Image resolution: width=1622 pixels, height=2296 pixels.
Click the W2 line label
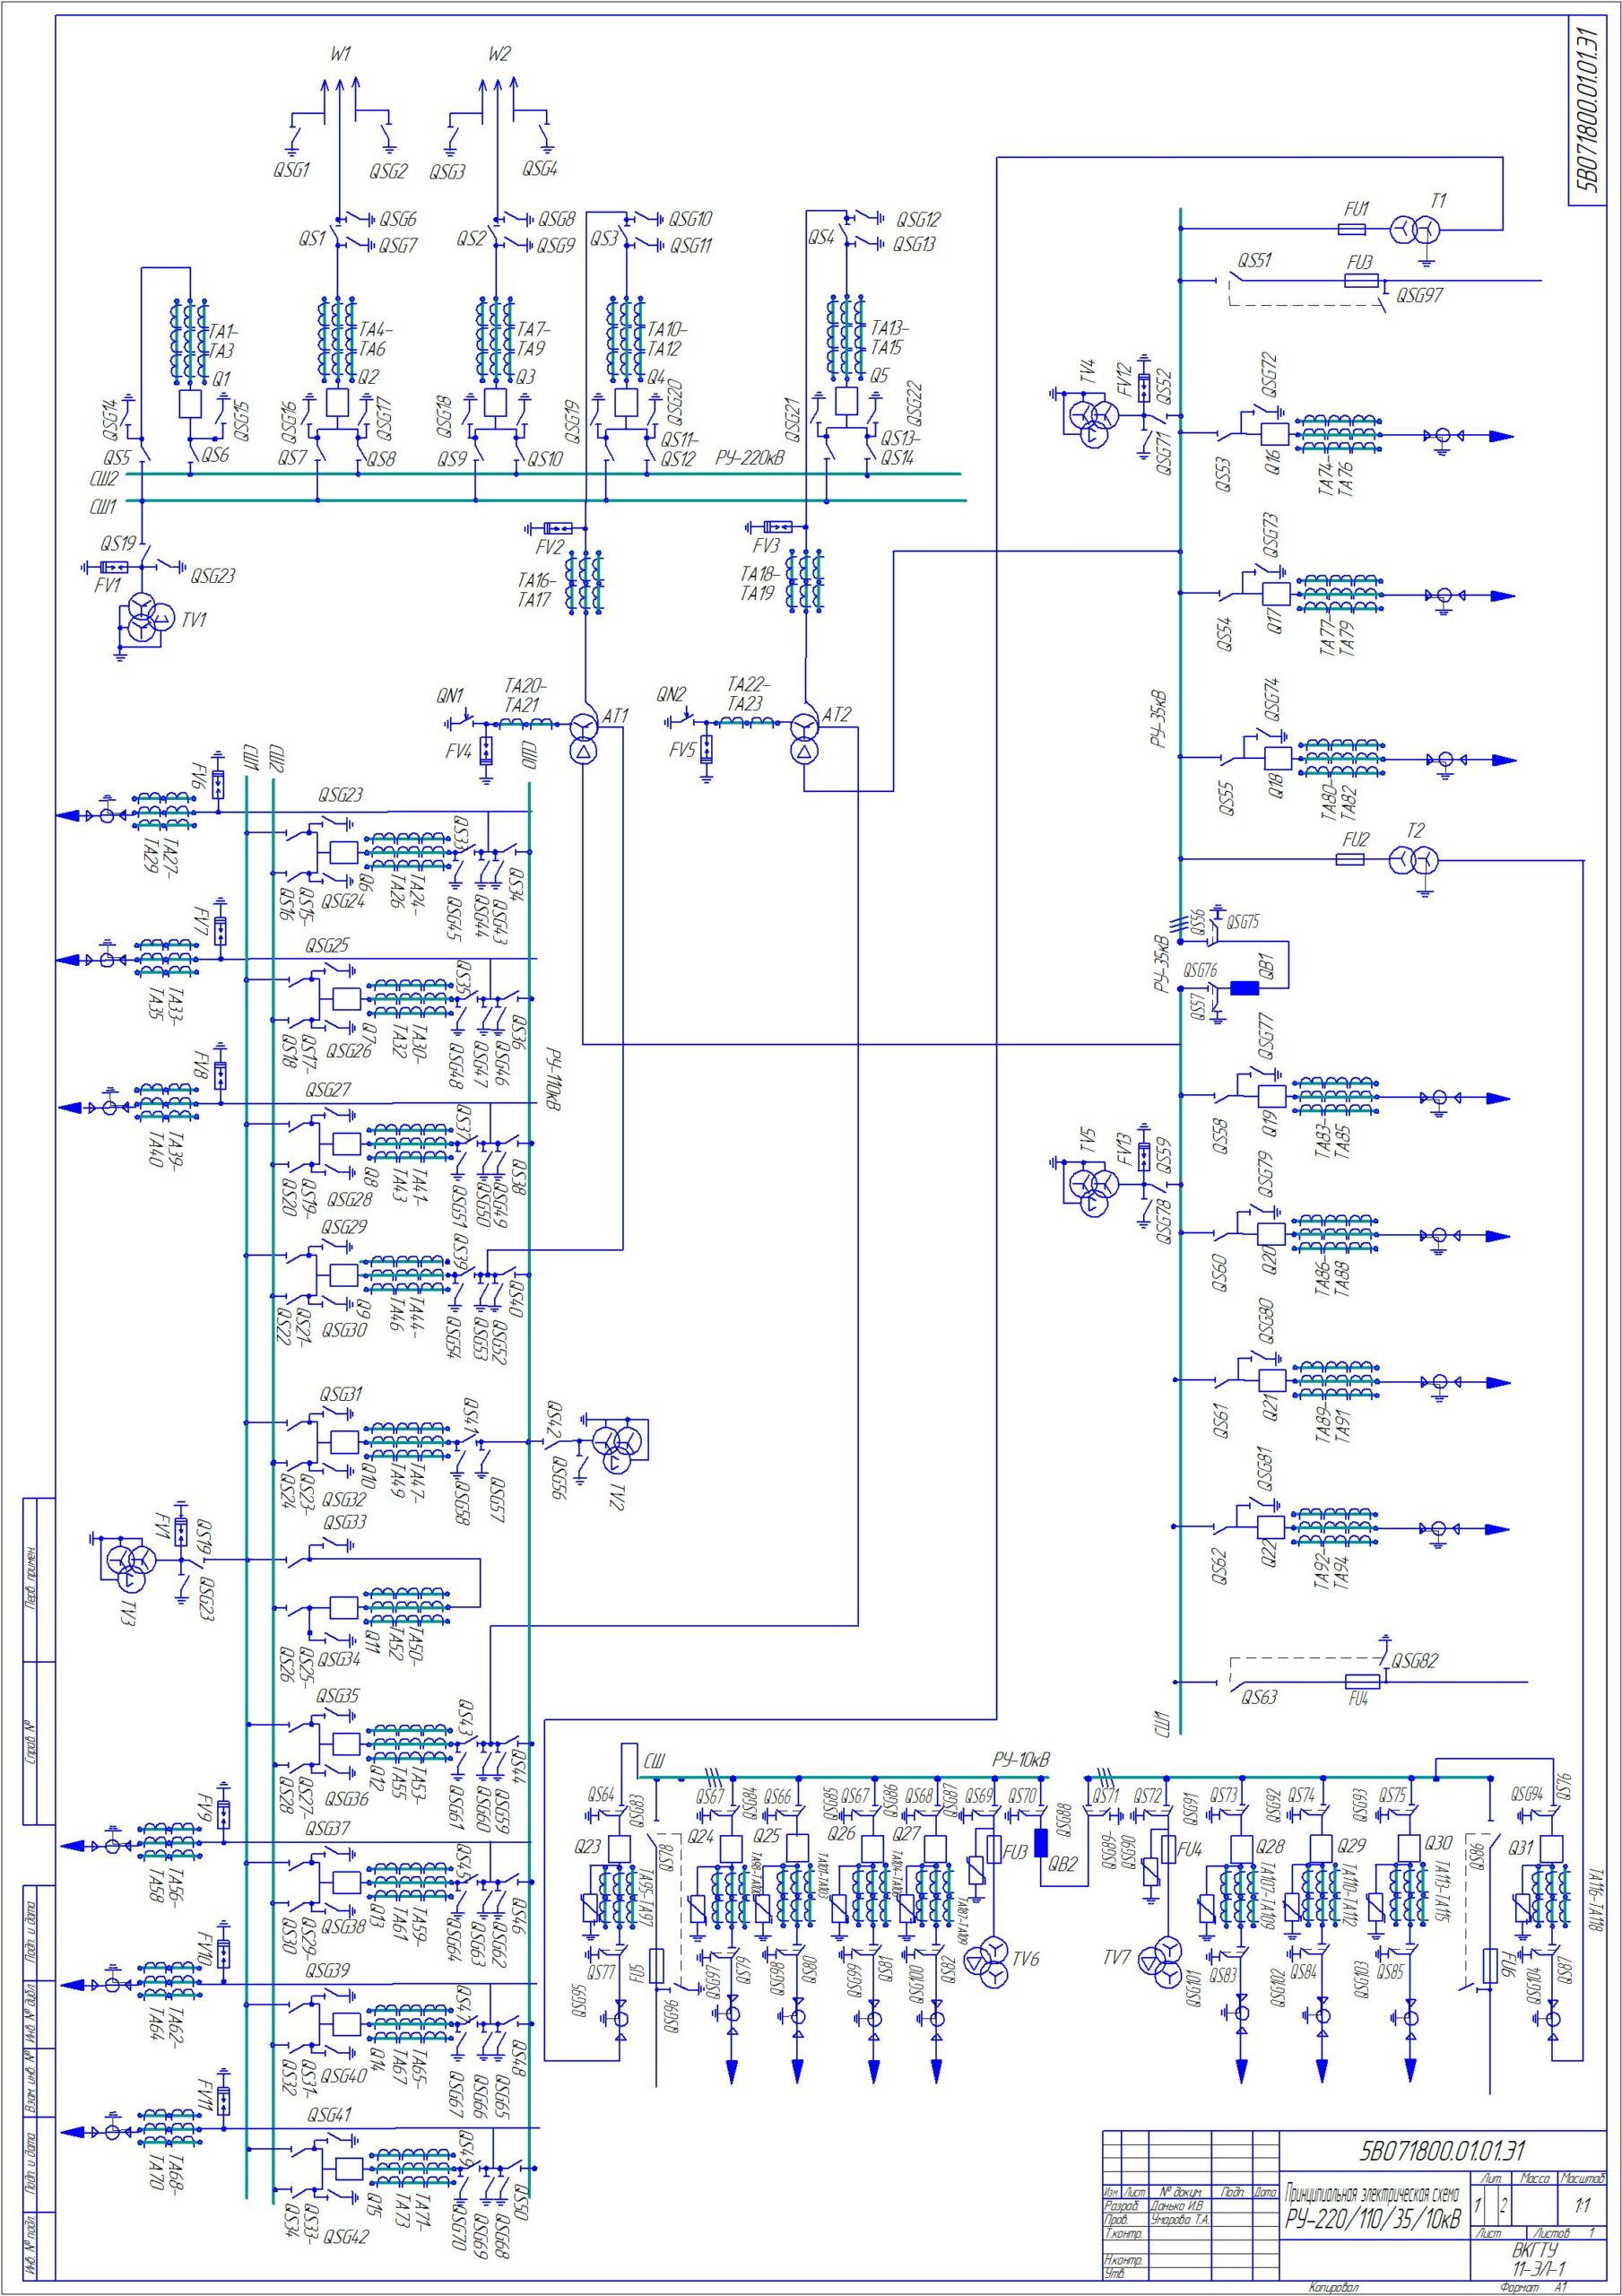(x=499, y=54)
